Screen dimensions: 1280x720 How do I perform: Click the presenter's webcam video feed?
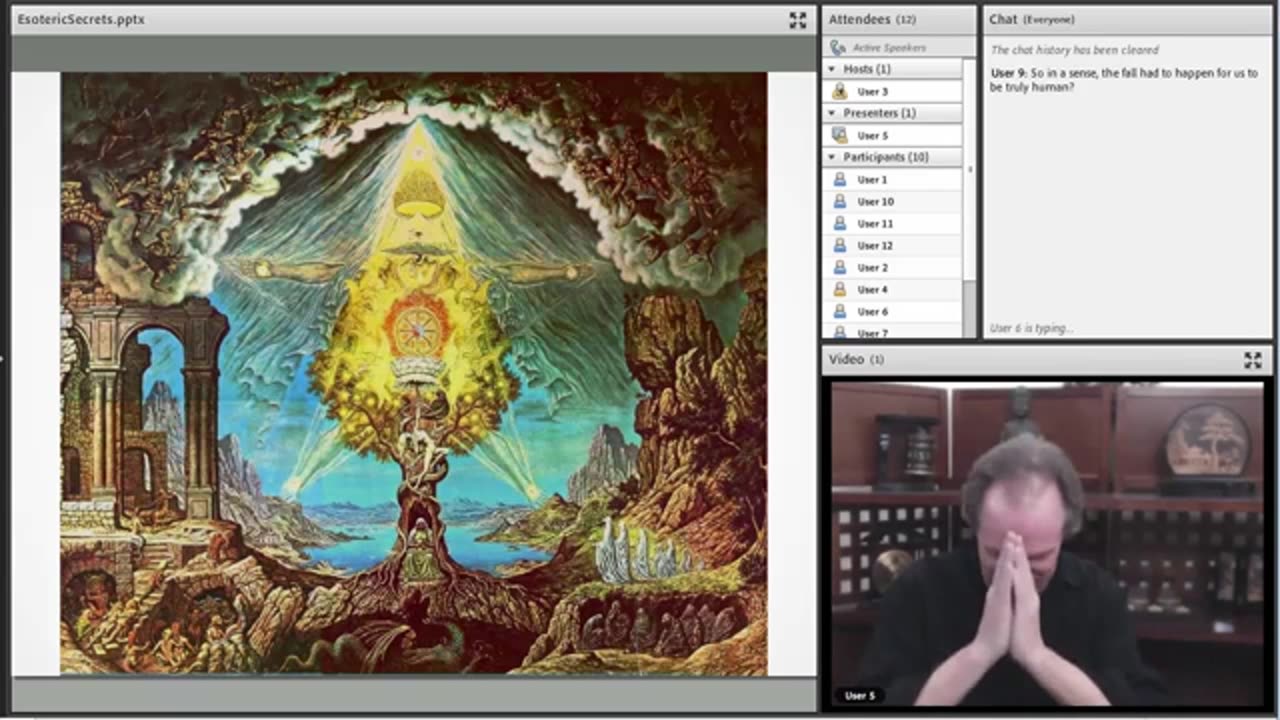[1047, 544]
